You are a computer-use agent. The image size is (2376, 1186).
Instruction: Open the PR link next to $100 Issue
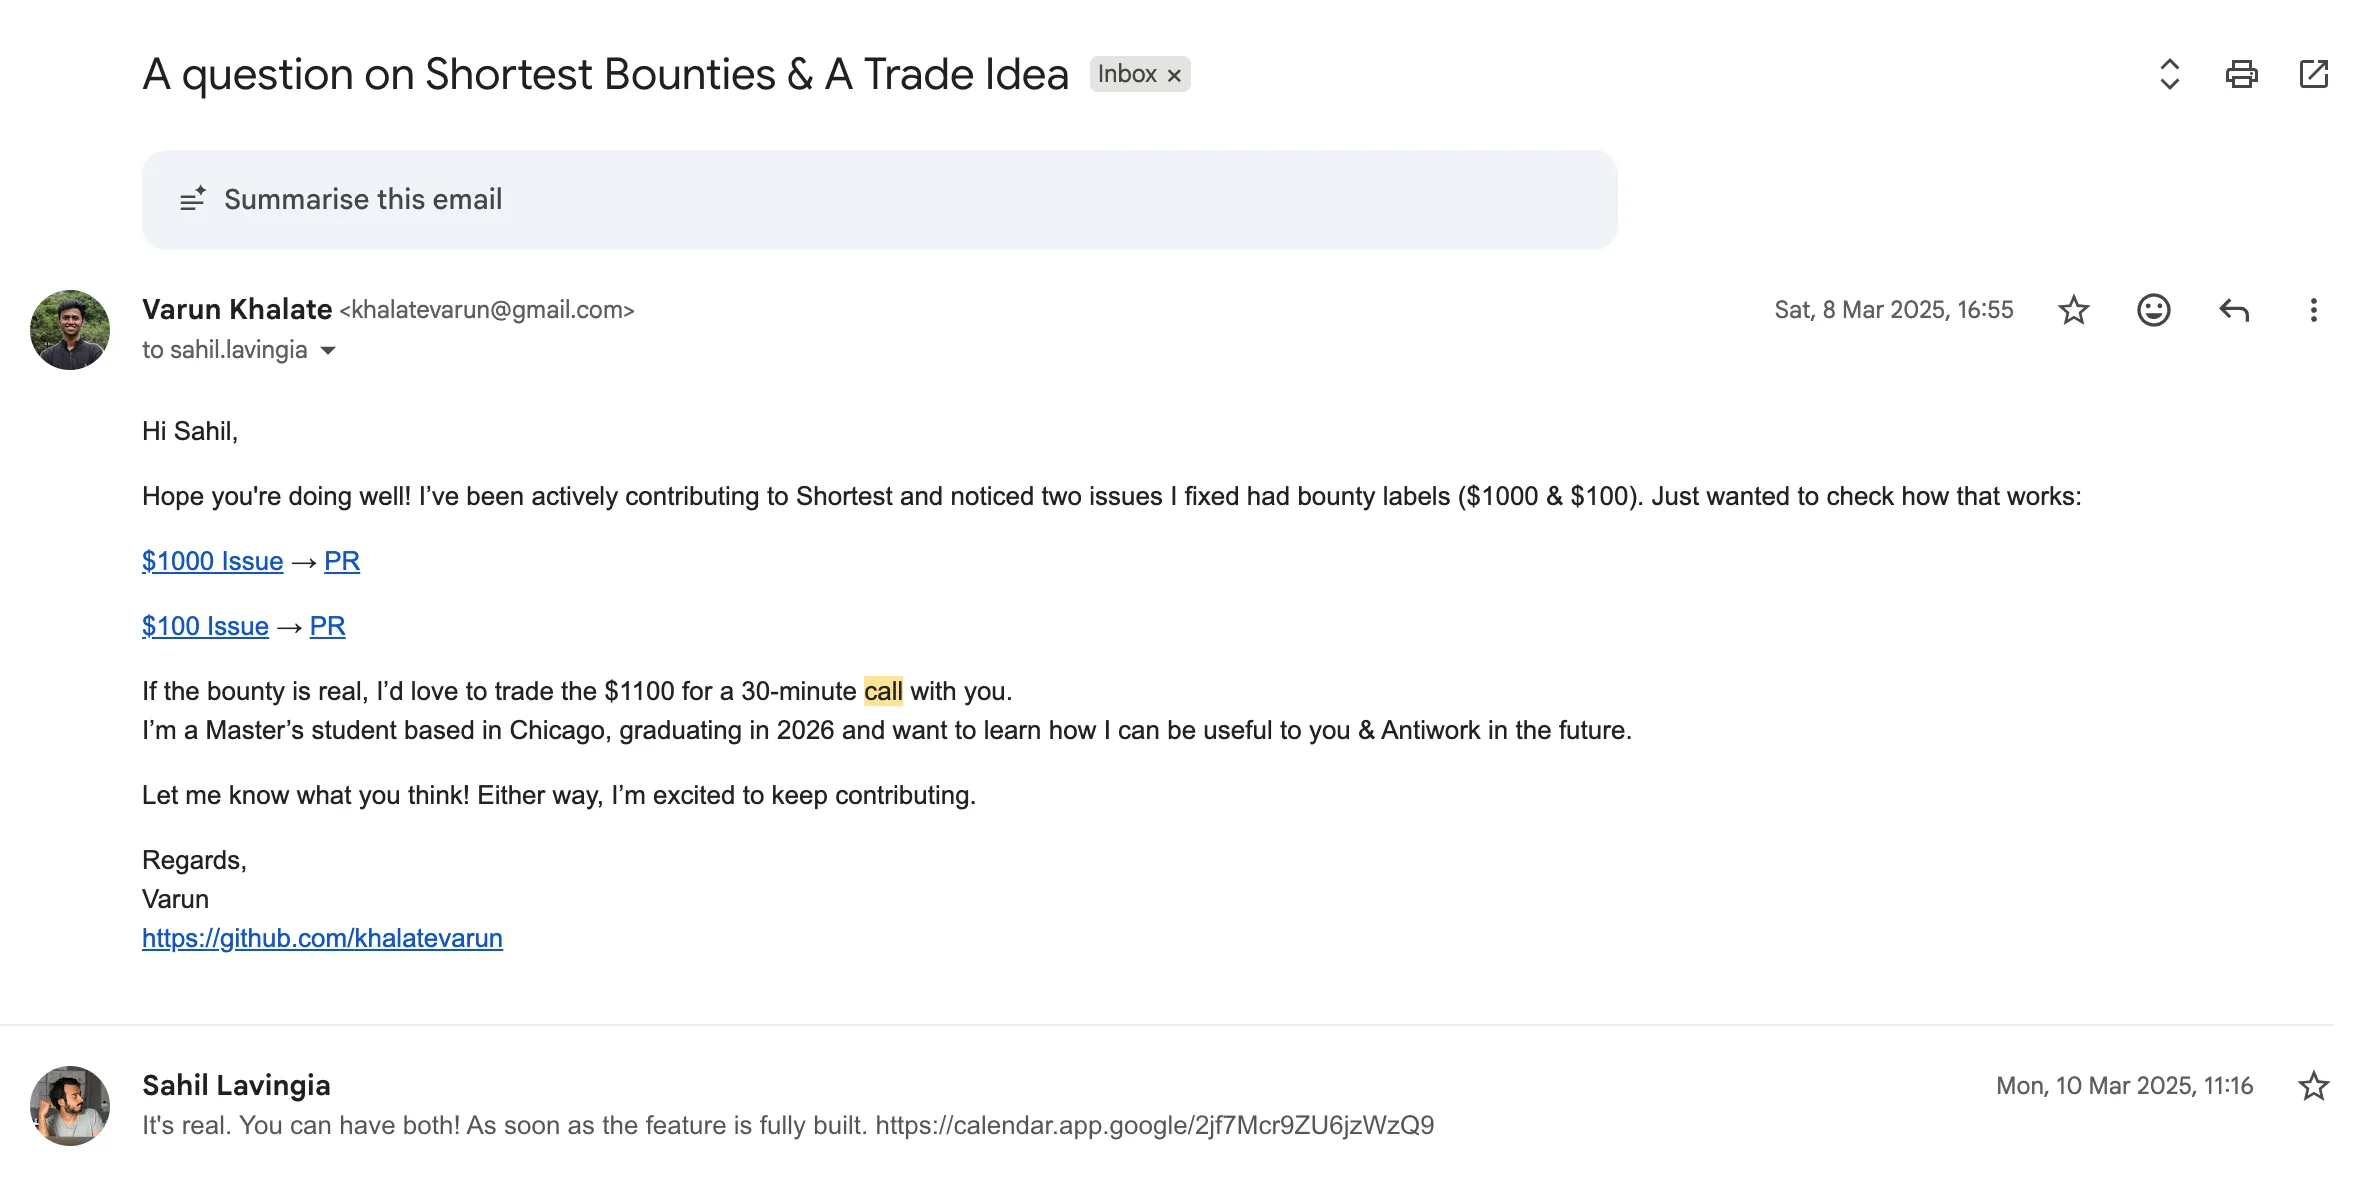[x=327, y=626]
